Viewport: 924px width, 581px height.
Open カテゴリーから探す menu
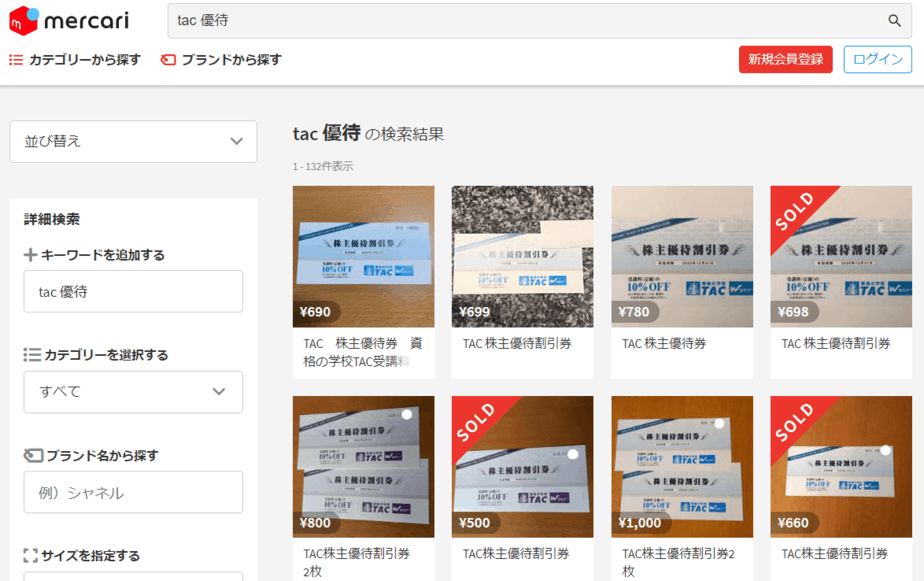85,60
